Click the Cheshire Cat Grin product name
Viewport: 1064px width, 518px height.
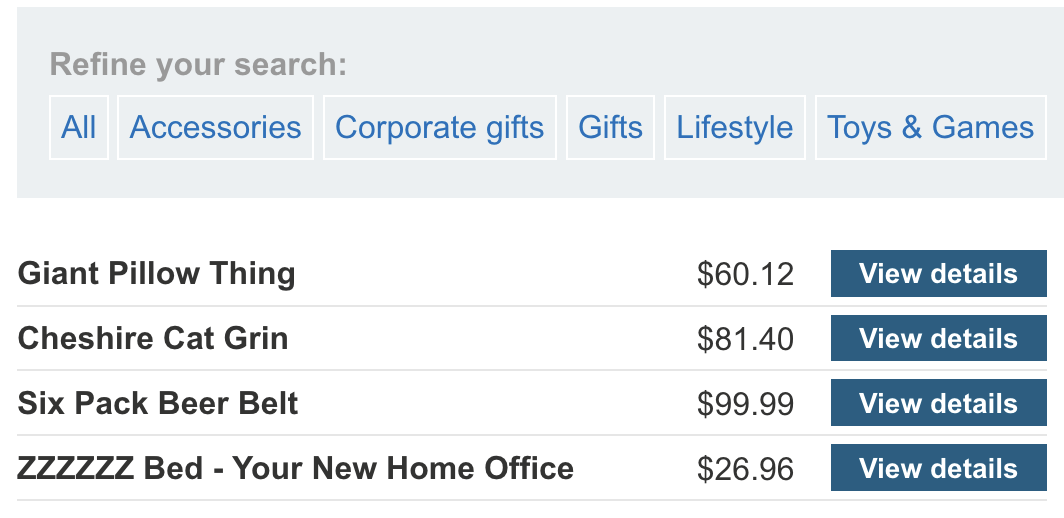click(153, 339)
